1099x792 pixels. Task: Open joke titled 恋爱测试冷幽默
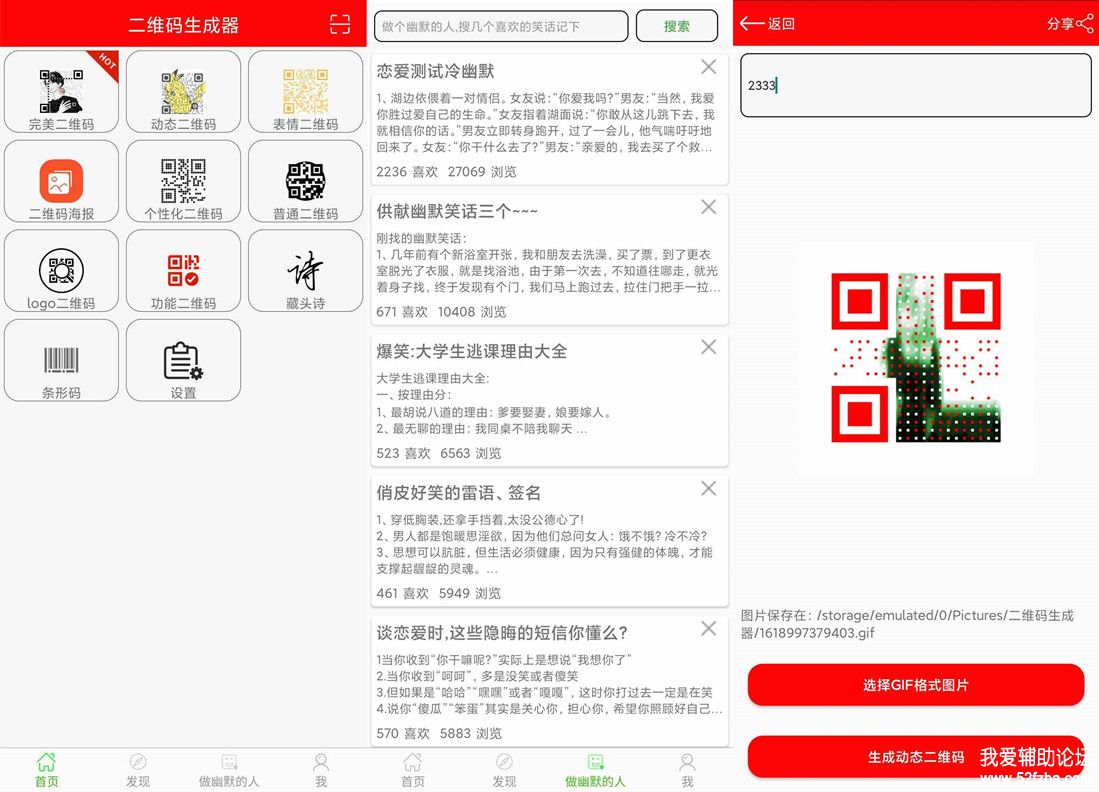(x=435, y=71)
